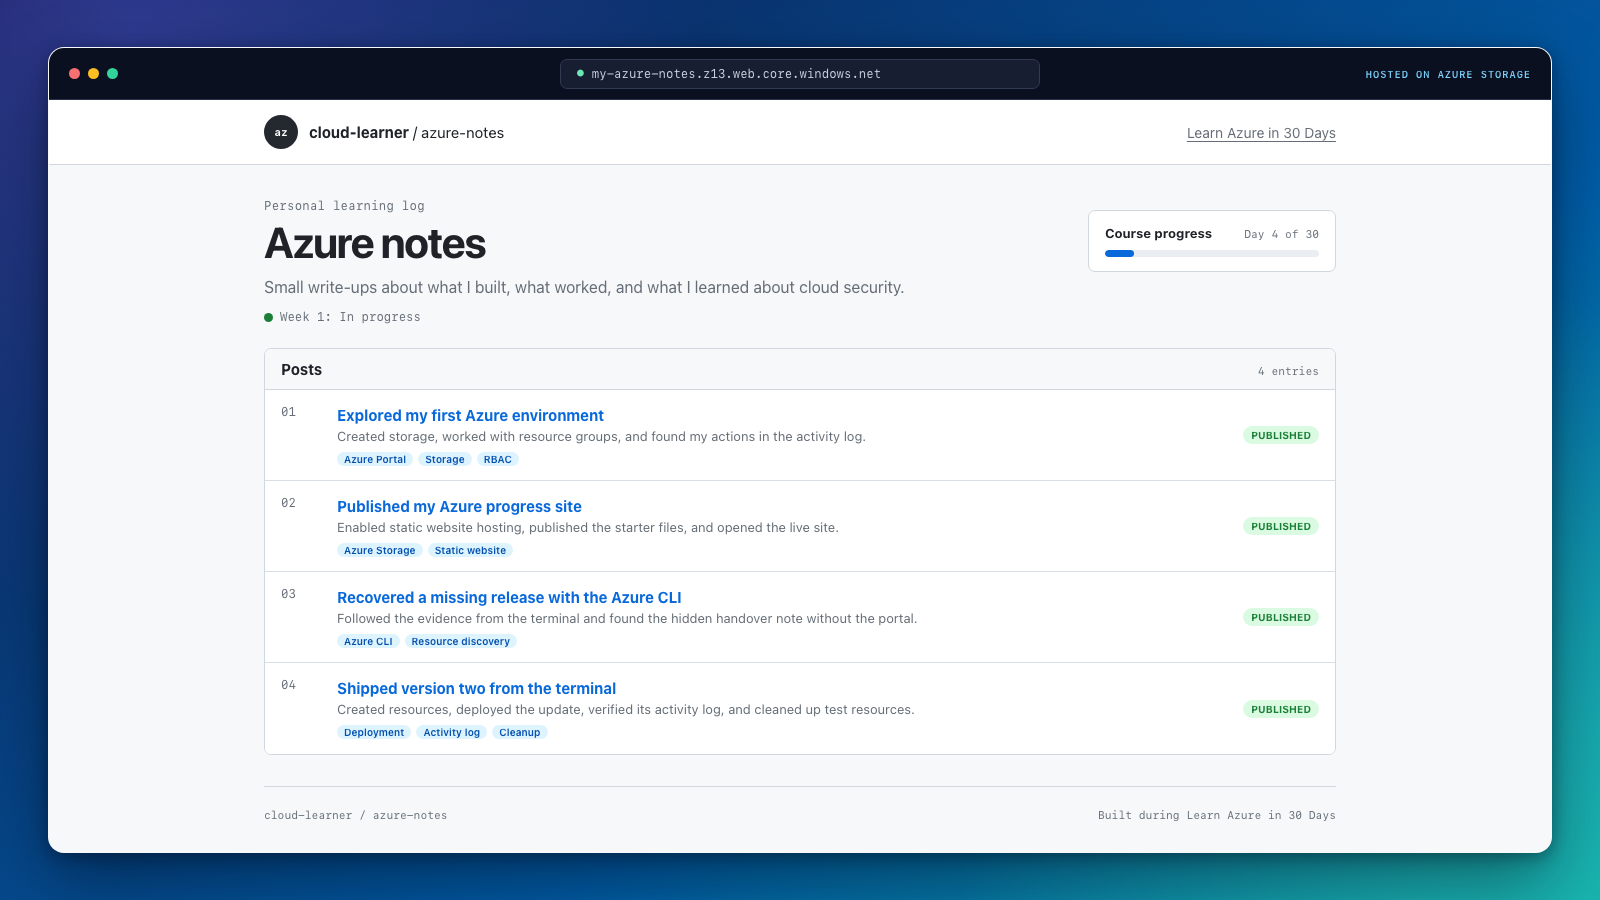
Task: Open 'Published my Azure progress site' post
Action: pyautogui.click(x=459, y=506)
